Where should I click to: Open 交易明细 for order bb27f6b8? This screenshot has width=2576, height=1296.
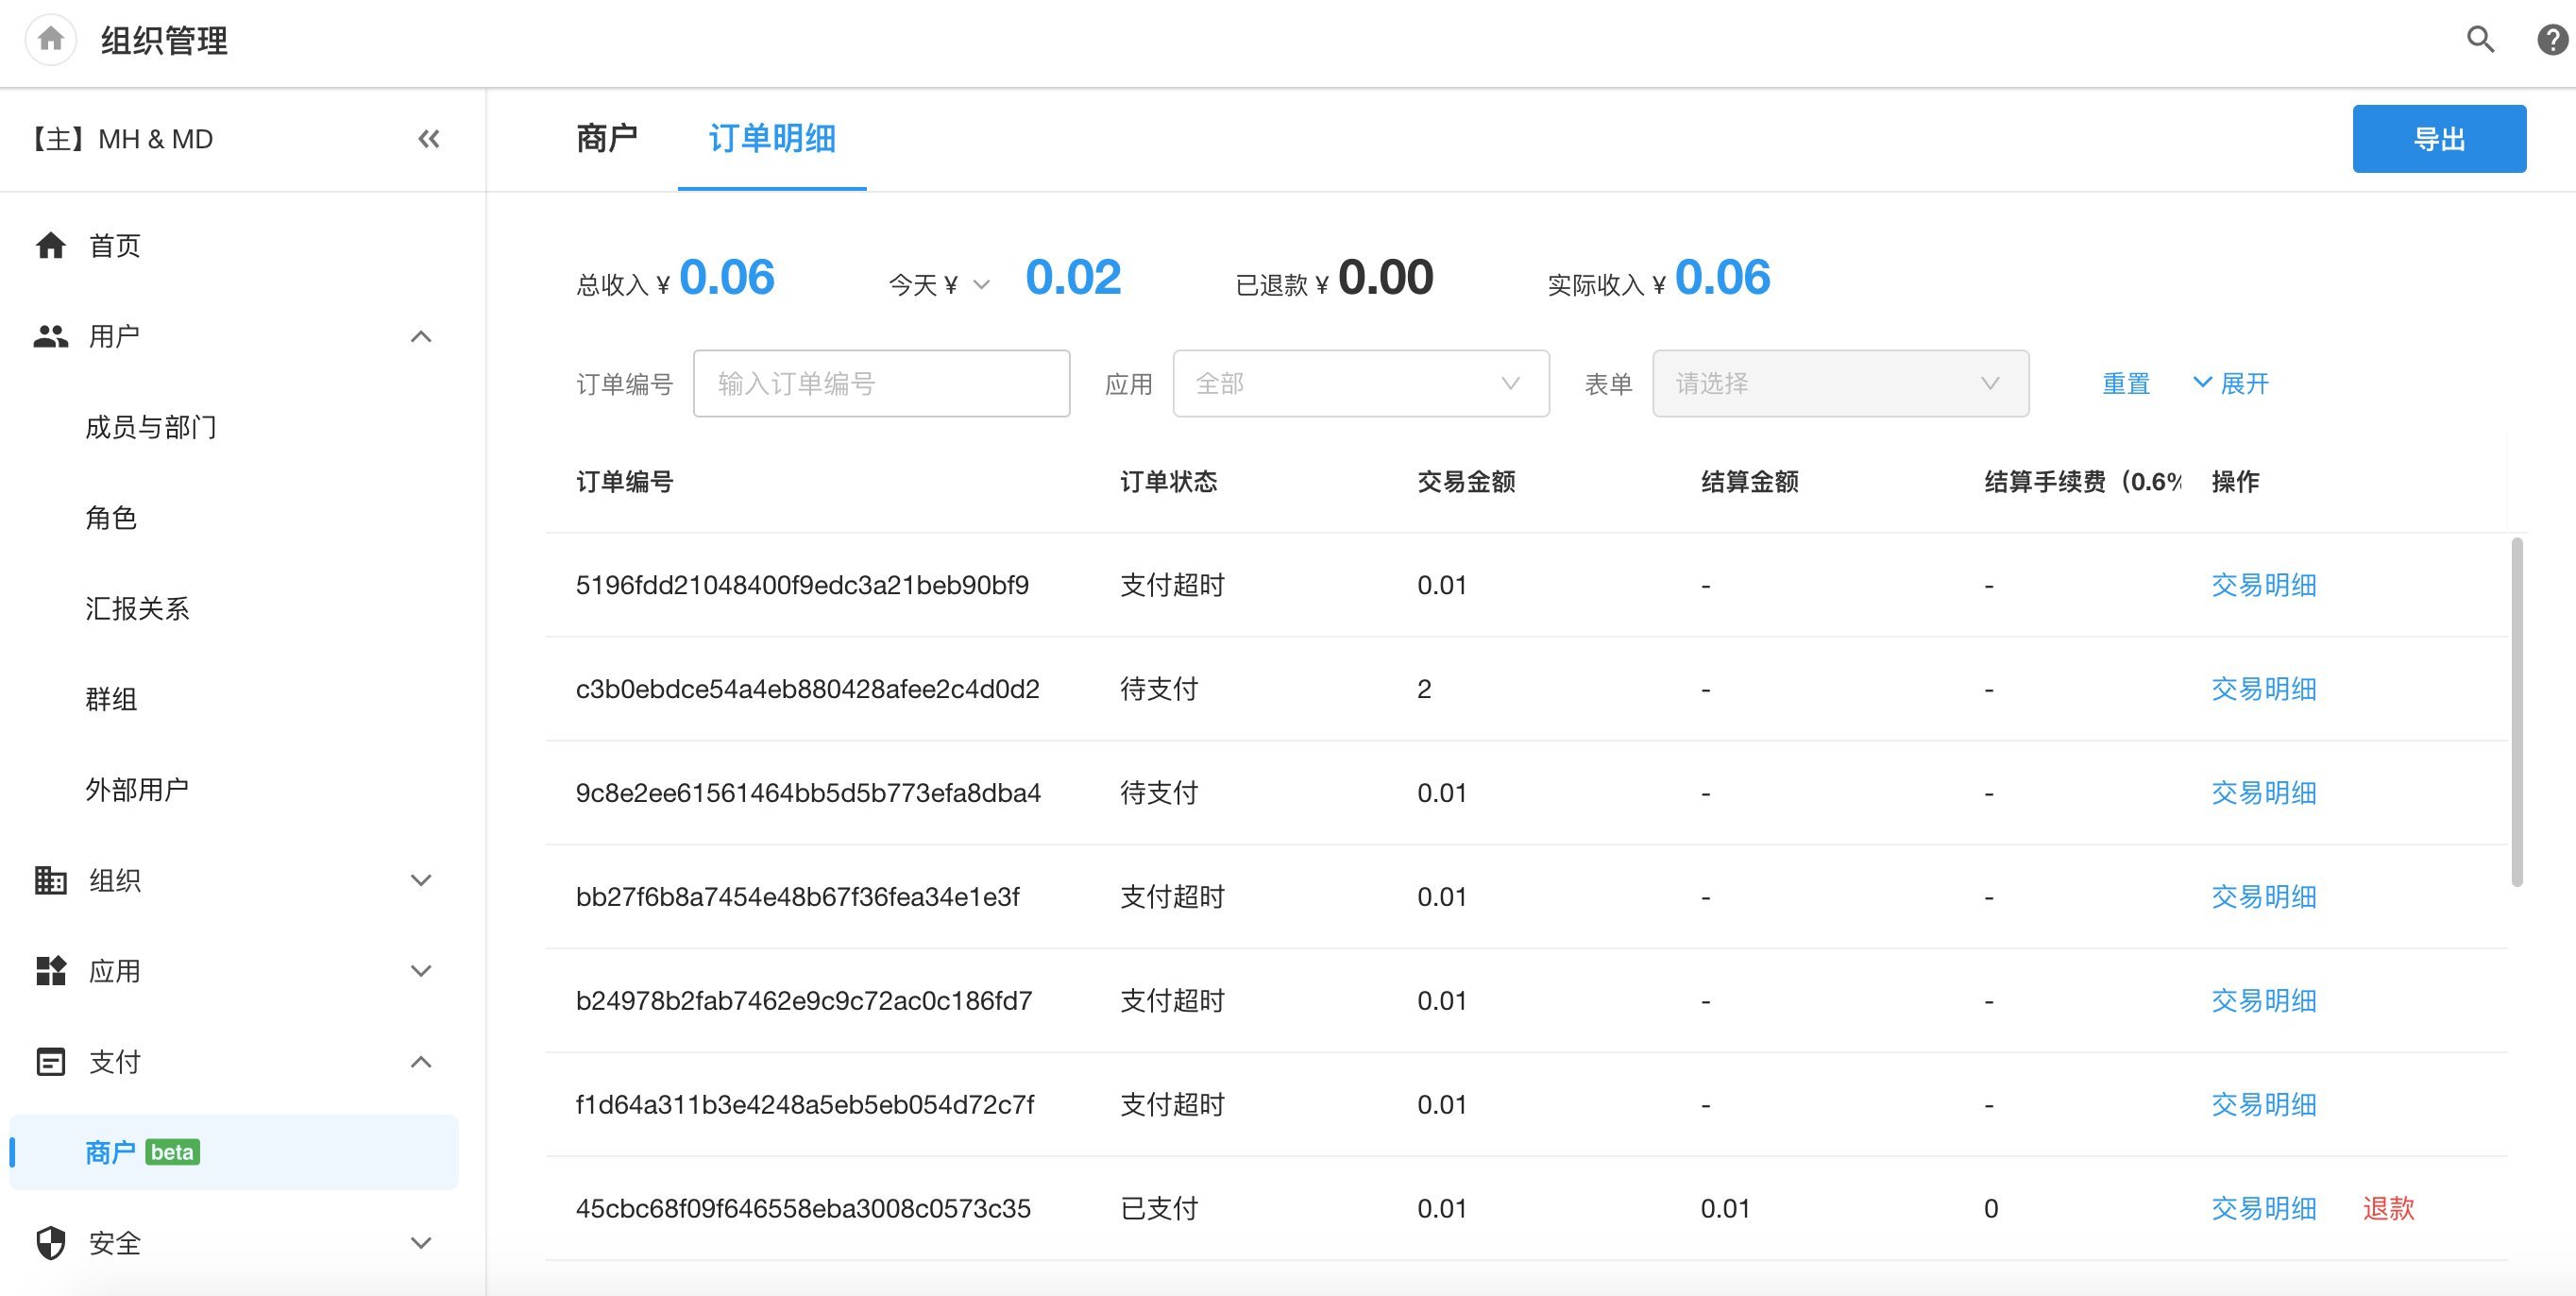[x=2264, y=897]
